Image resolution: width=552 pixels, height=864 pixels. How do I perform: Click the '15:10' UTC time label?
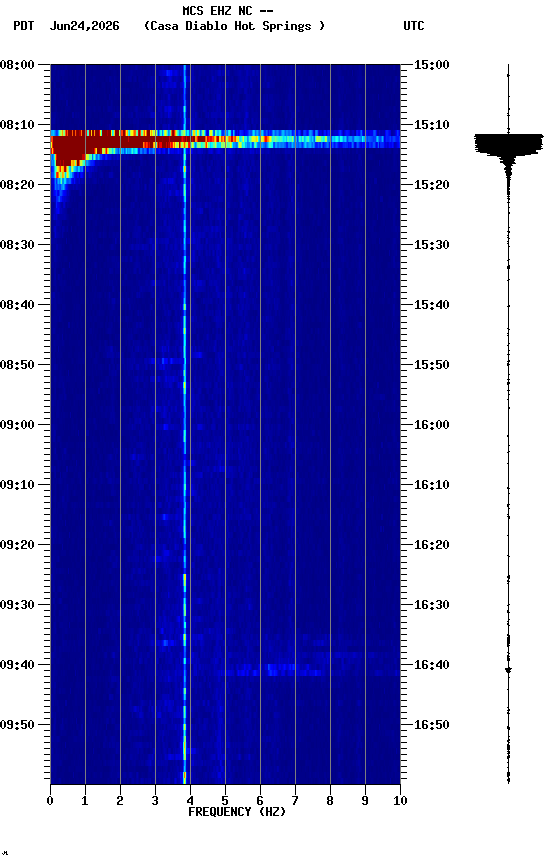(432, 125)
